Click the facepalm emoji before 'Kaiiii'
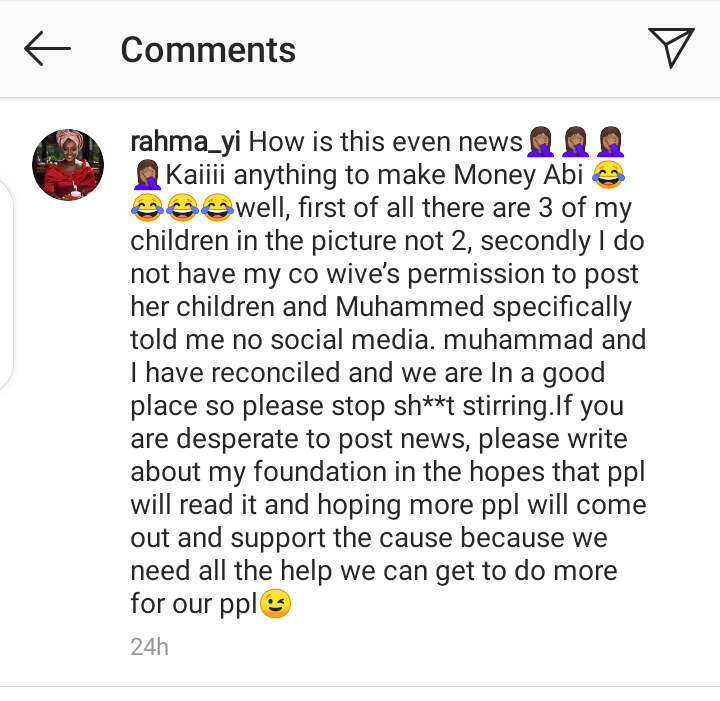 click(147, 175)
